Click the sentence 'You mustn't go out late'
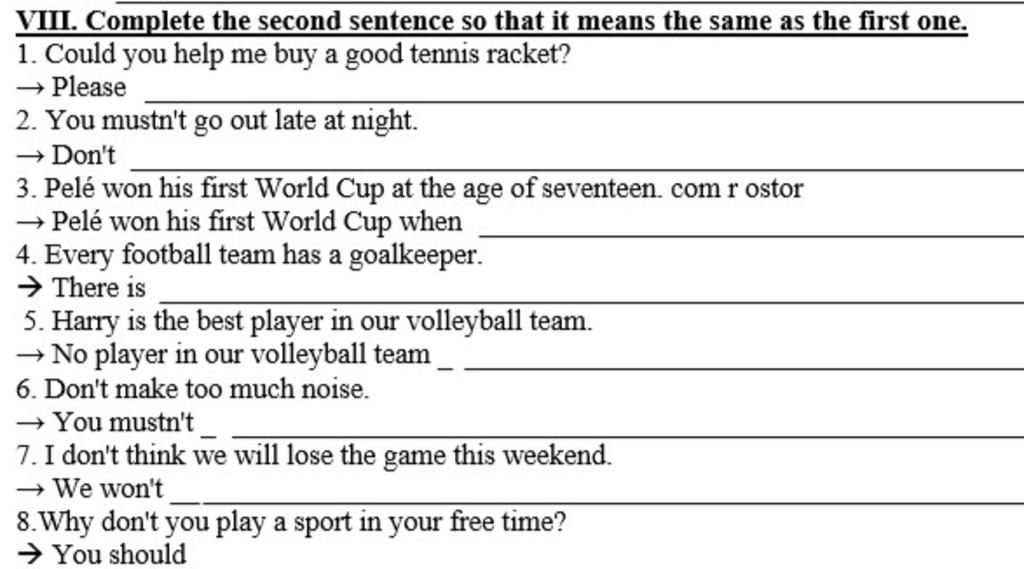This screenshot has width=1024, height=569. pyautogui.click(x=217, y=122)
